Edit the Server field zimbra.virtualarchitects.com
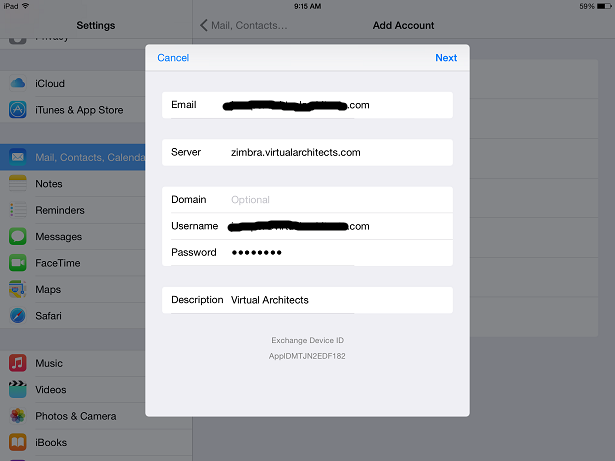This screenshot has width=615, height=461. (x=308, y=152)
